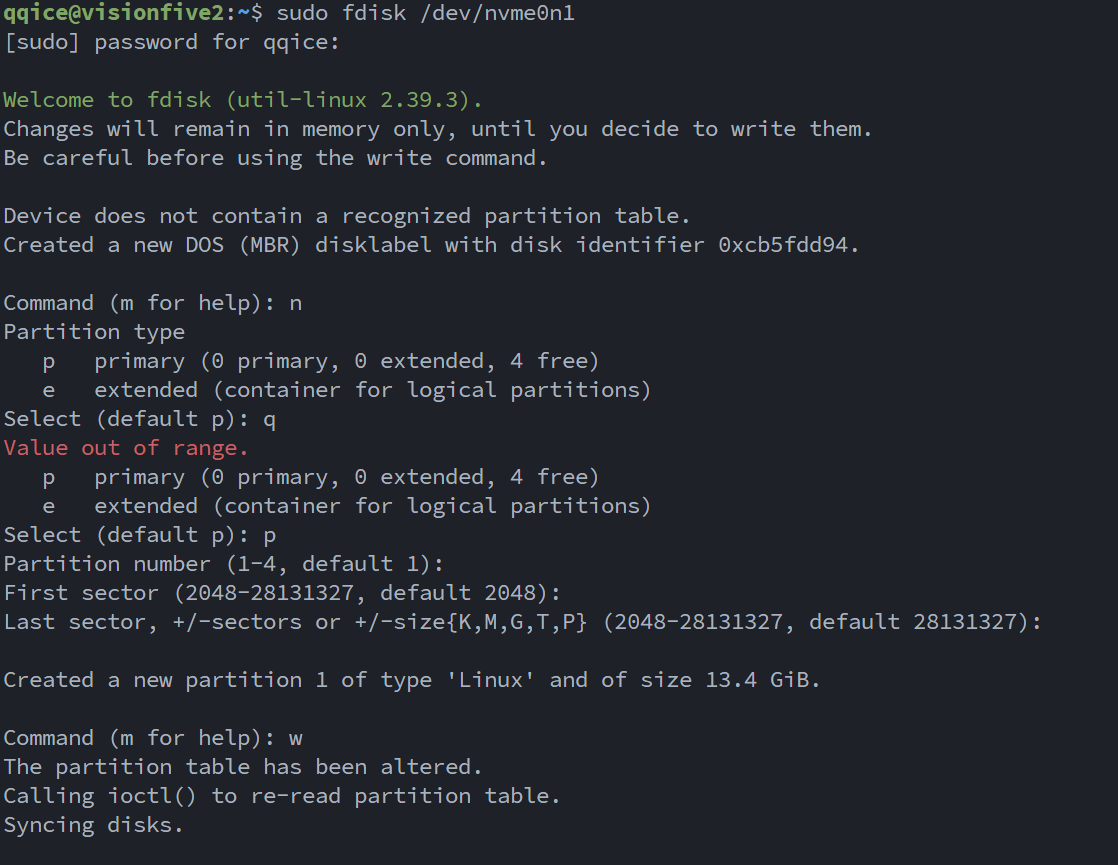Click the 'Partition type' heading line

[95, 332]
